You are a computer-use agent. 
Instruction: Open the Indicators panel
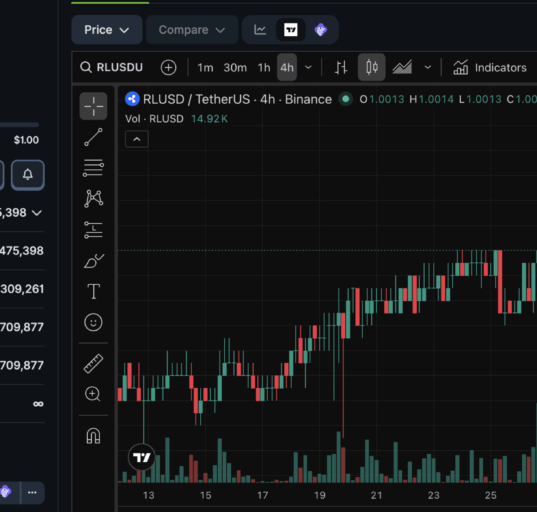[x=490, y=67]
